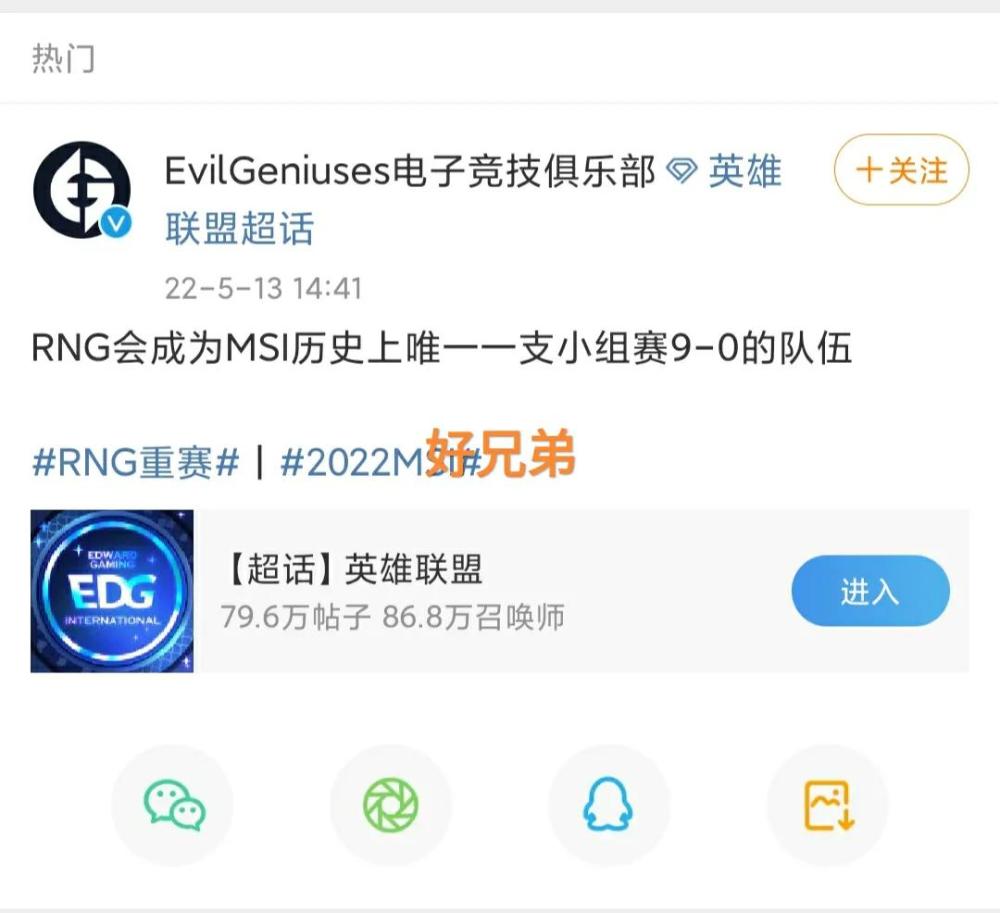Viewport: 1000px width, 913px height.
Task: Open the EDG super topic thumbnail
Action: tap(112, 591)
